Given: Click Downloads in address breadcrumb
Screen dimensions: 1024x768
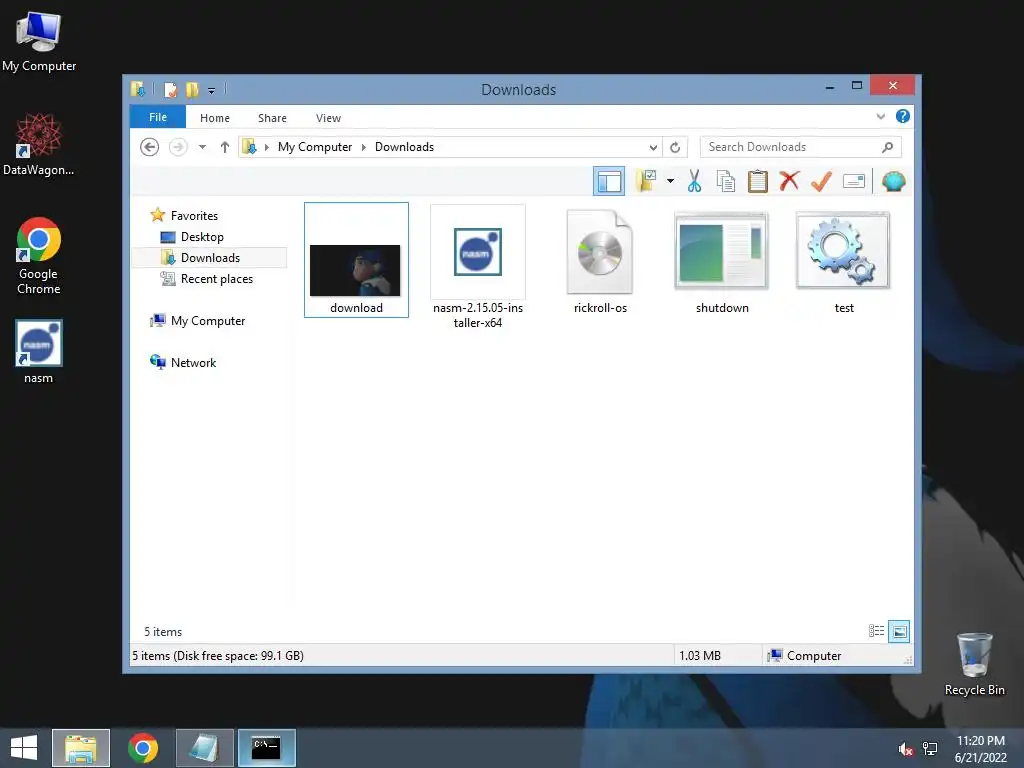Looking at the screenshot, I should (404, 147).
